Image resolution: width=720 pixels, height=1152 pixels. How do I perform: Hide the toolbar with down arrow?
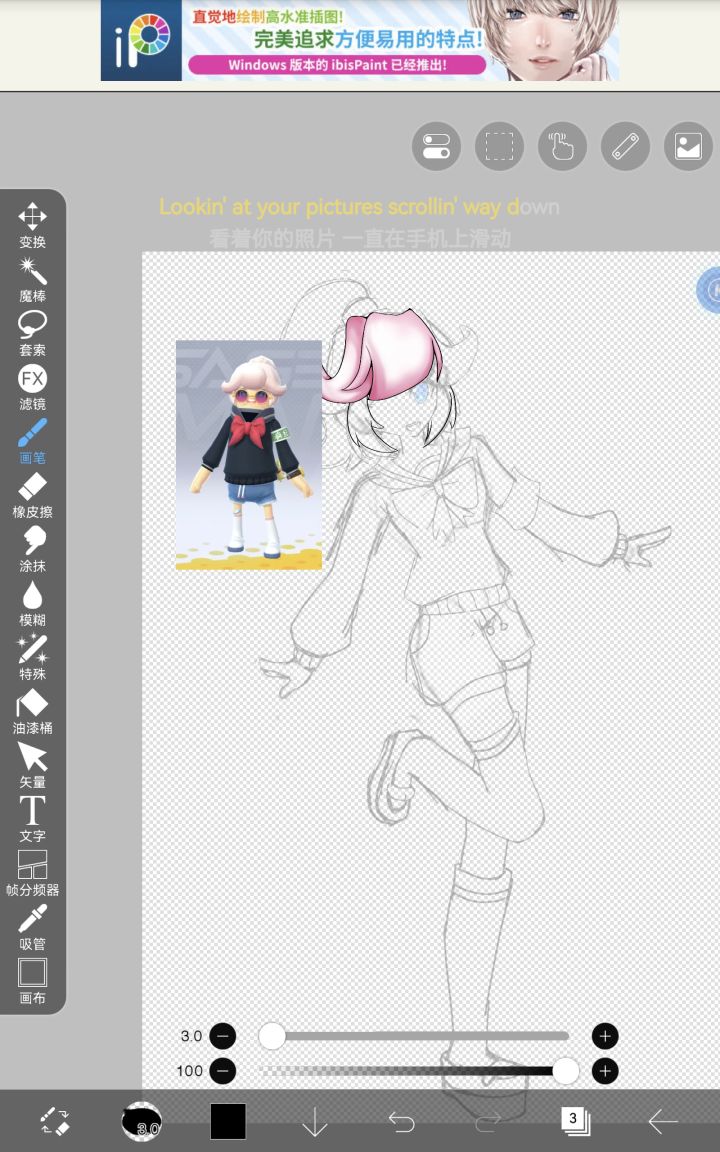pyautogui.click(x=314, y=1121)
